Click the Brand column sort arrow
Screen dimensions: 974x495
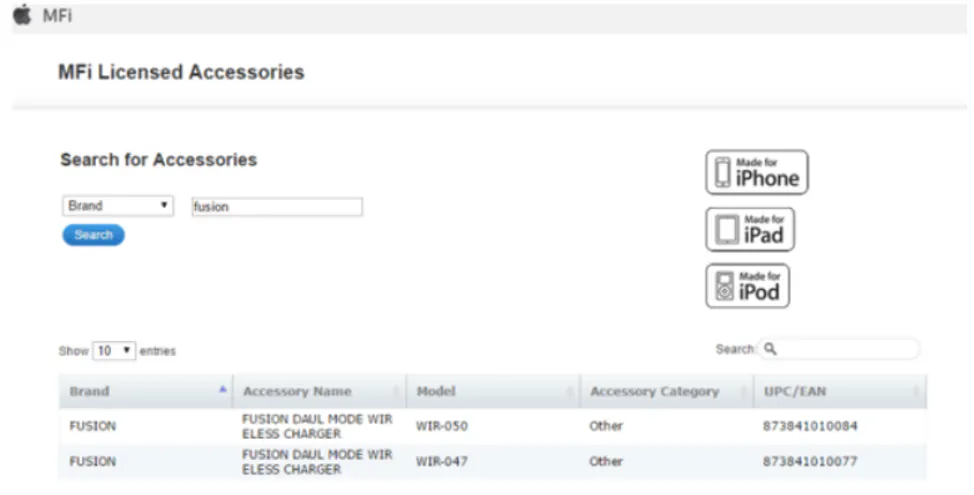point(222,391)
